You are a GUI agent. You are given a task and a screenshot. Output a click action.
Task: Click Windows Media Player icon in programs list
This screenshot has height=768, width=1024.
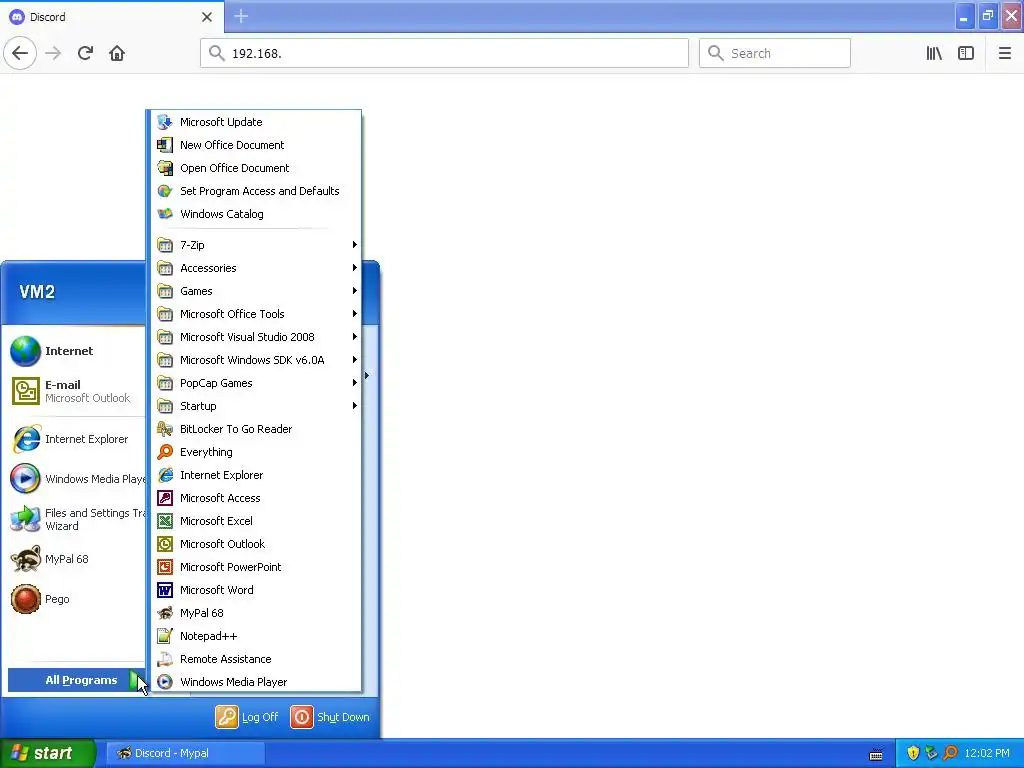[x=165, y=682]
